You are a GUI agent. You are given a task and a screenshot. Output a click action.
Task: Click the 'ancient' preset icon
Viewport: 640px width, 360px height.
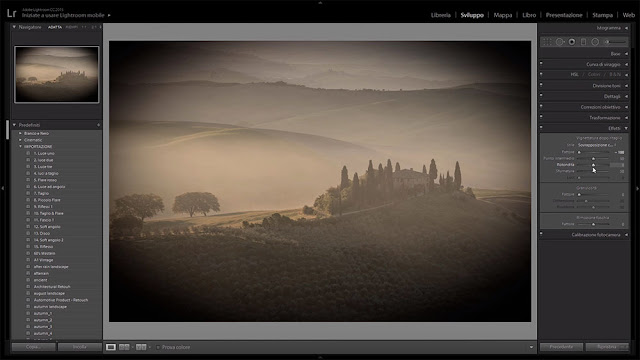click(28, 280)
